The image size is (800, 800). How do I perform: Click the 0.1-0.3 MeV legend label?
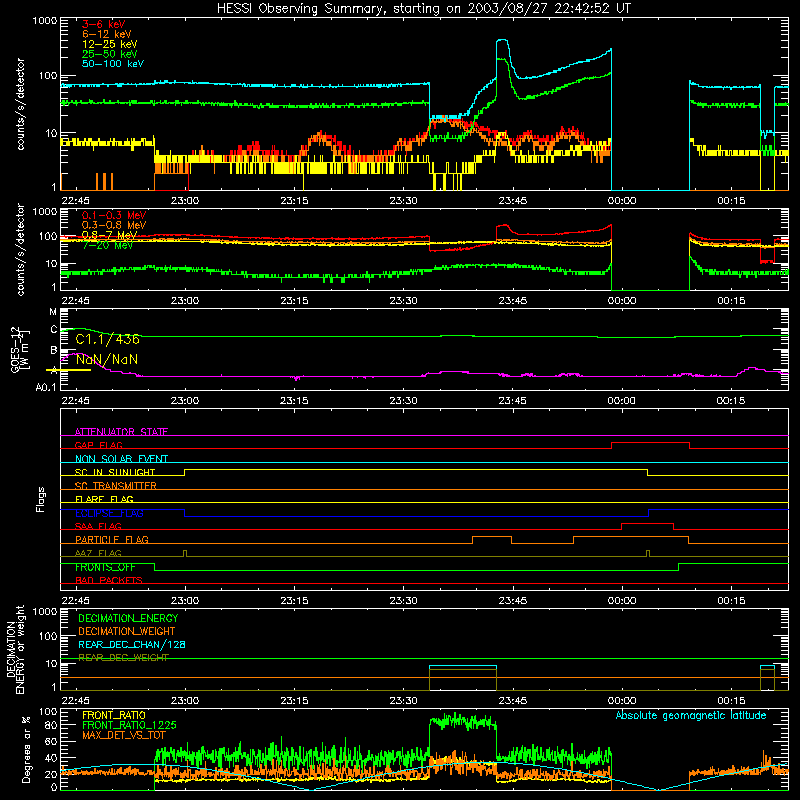click(114, 215)
